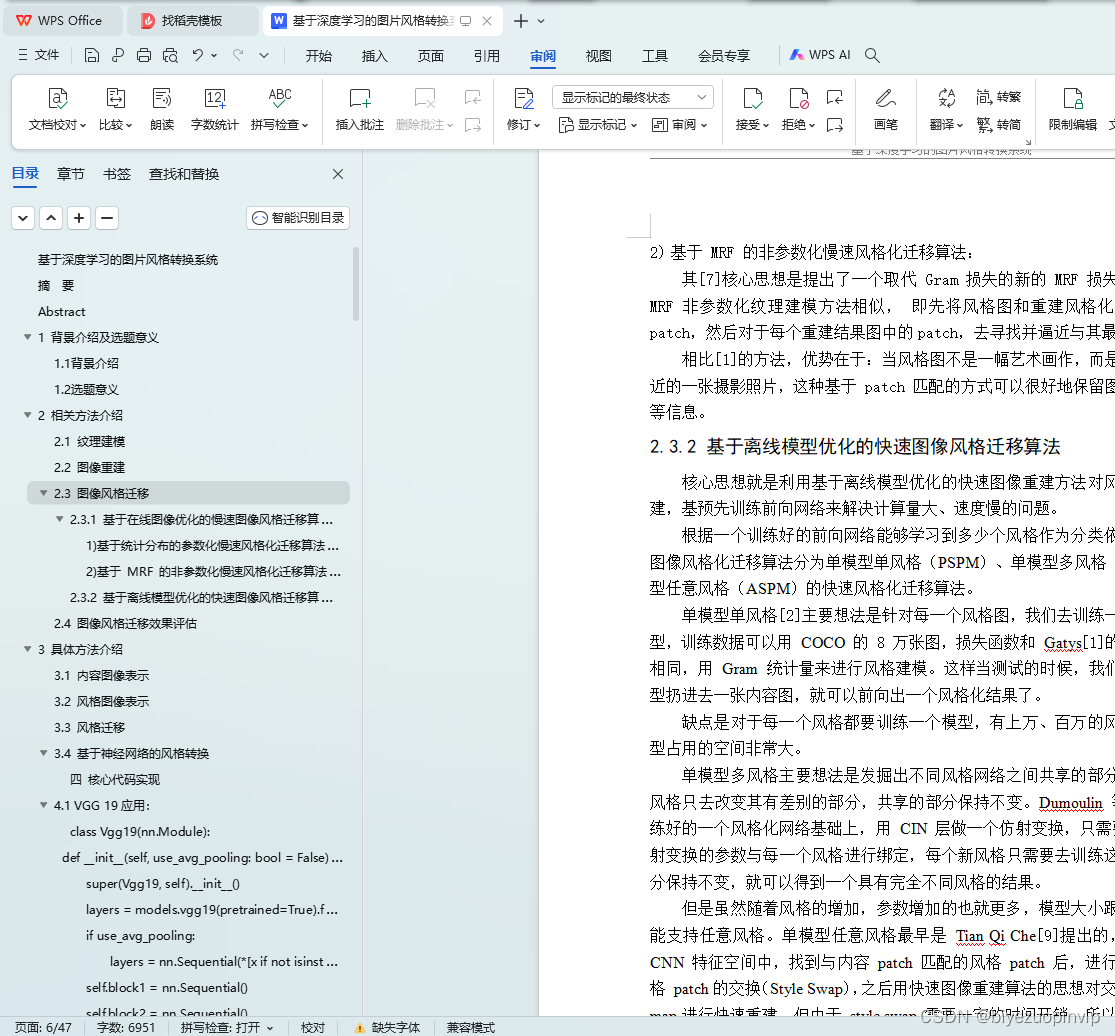Screen dimensions: 1115x1036
Task: Switch to the 插入 ribbon tab
Action: pos(375,55)
